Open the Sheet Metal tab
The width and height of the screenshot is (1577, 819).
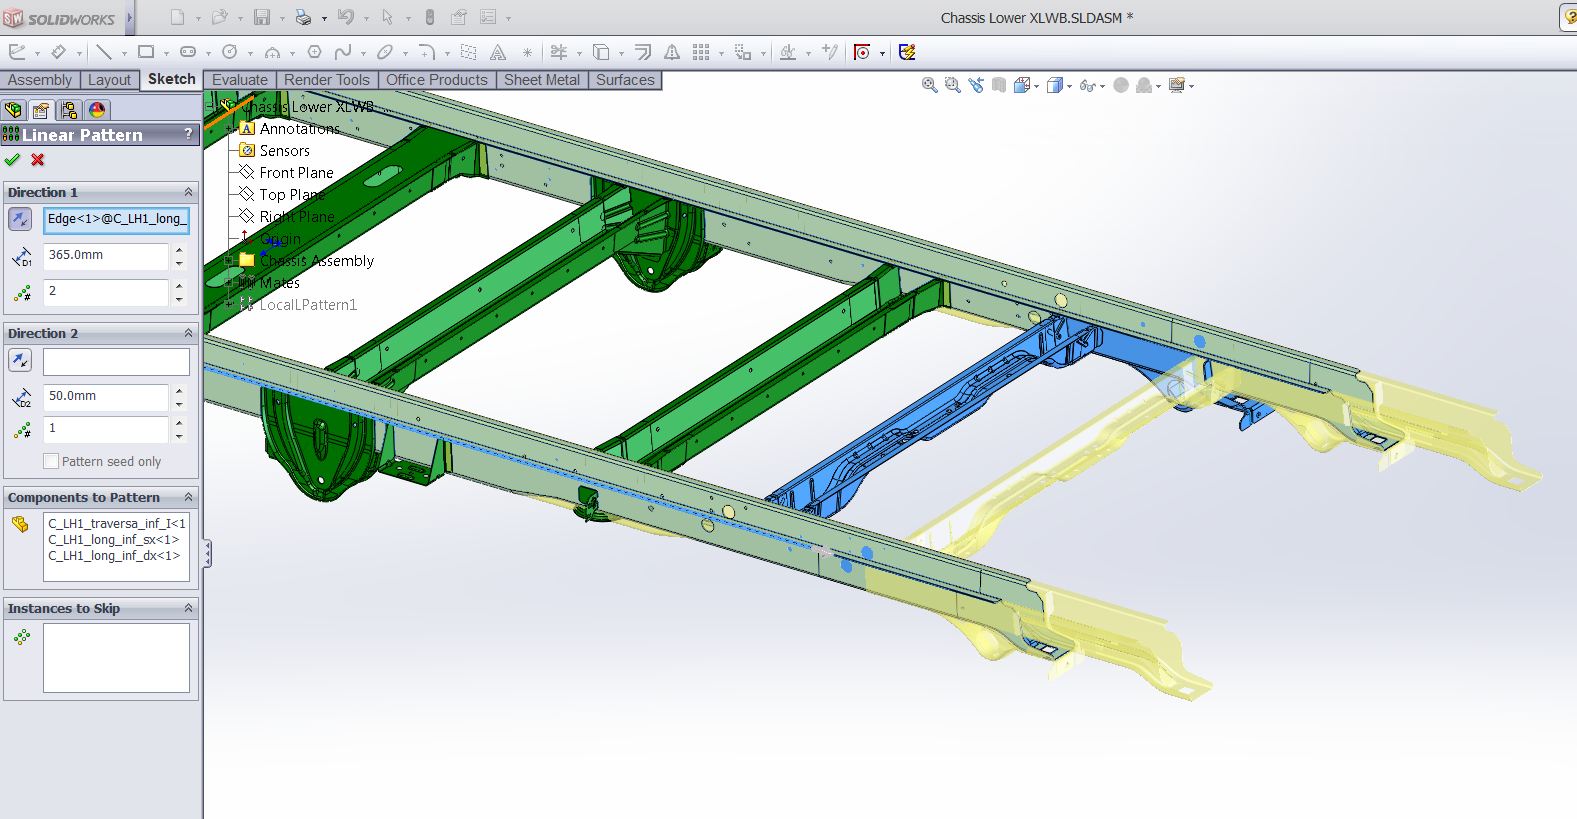pyautogui.click(x=542, y=80)
